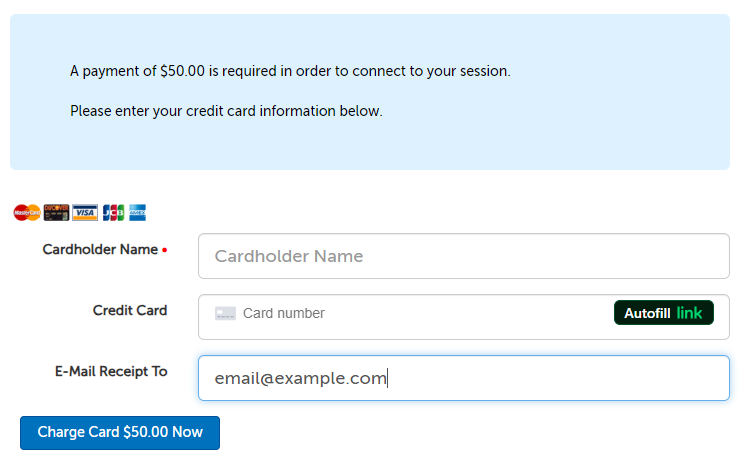
Task: Click the Discover card logo
Action: (56, 212)
